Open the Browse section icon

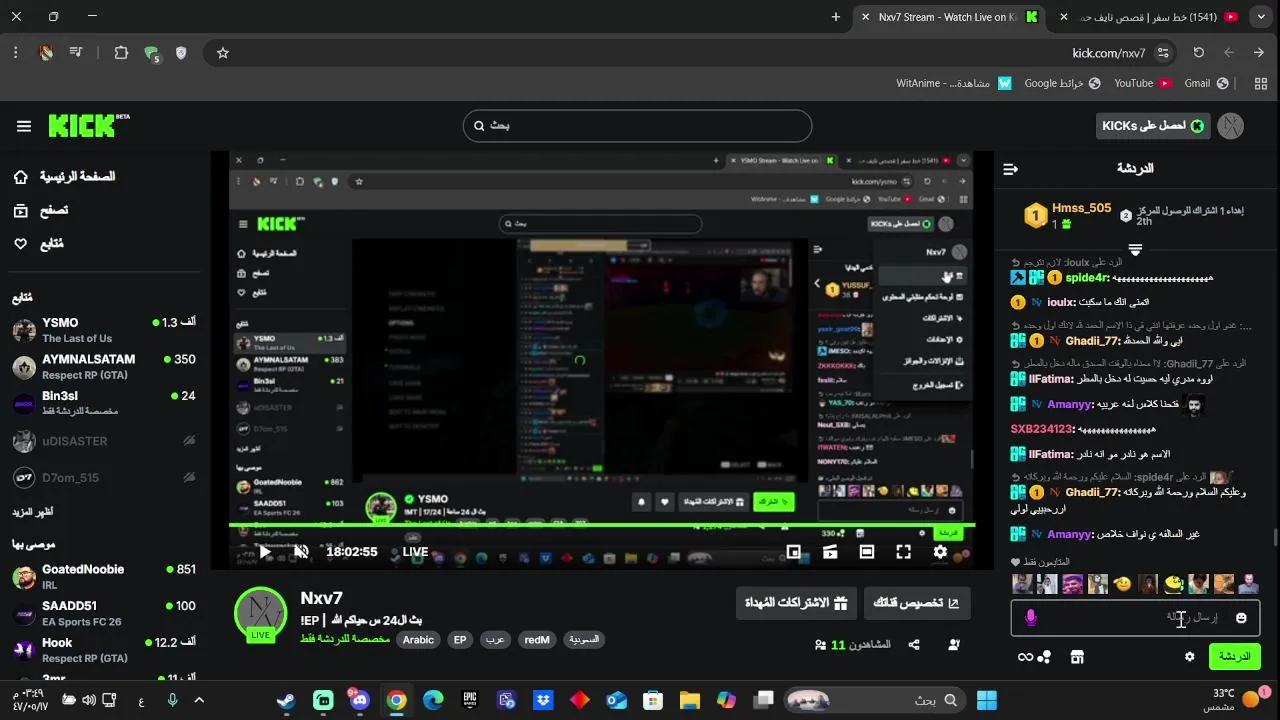pos(21,210)
